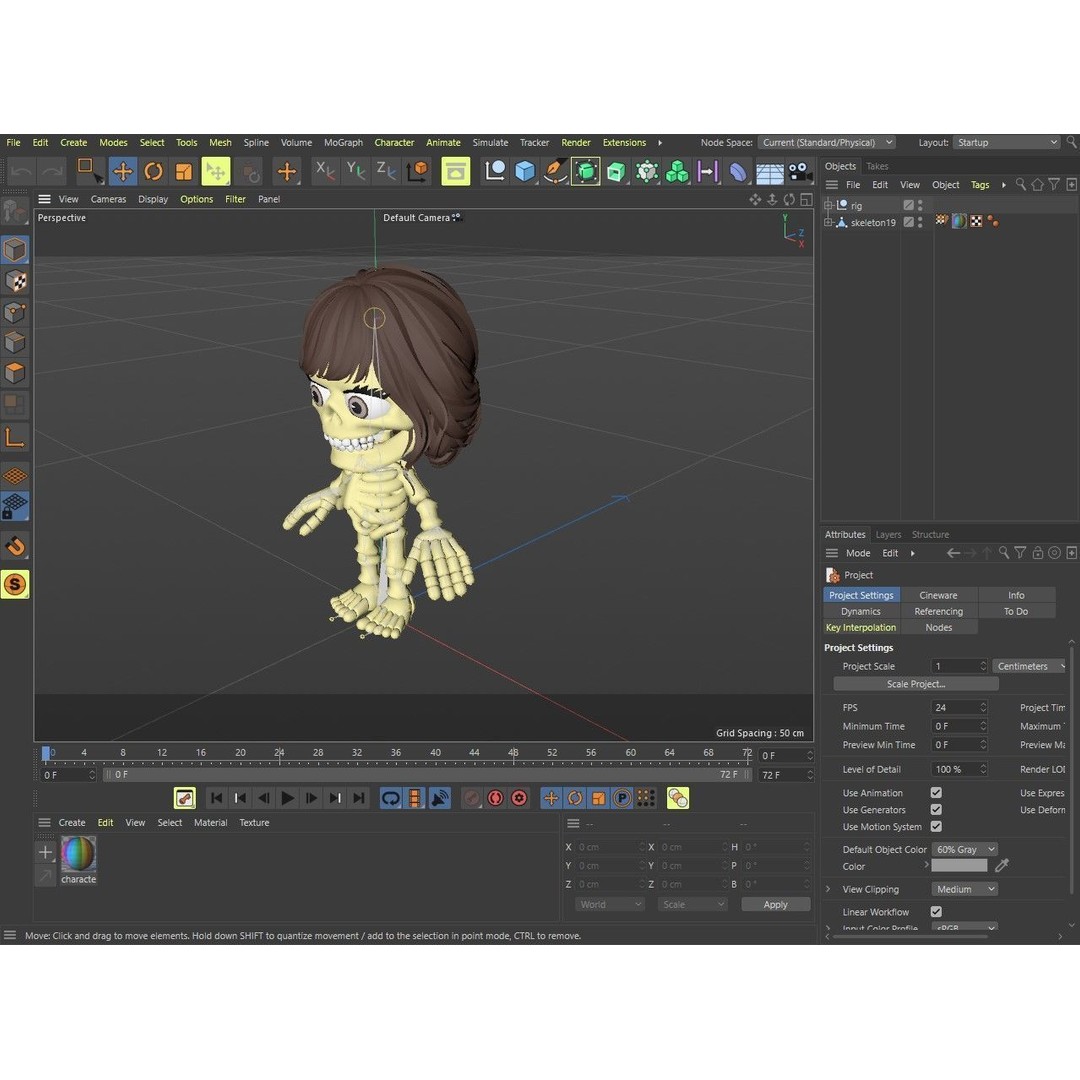Click the Camera object icon

pyautogui.click(x=799, y=172)
